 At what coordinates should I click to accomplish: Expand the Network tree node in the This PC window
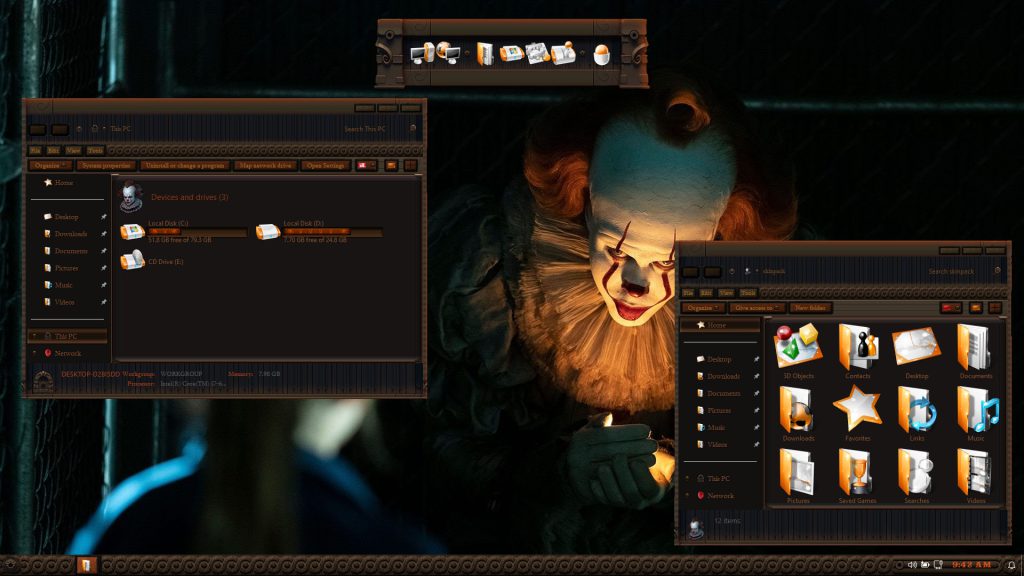34,353
